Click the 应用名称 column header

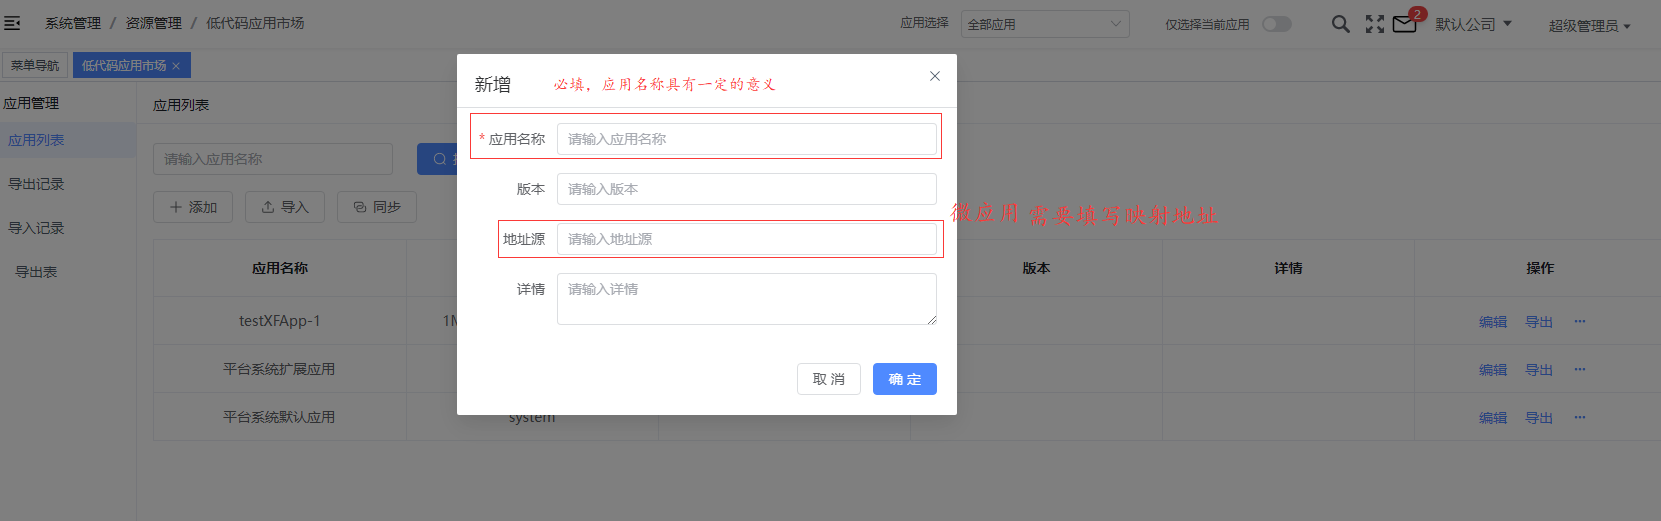click(x=280, y=268)
